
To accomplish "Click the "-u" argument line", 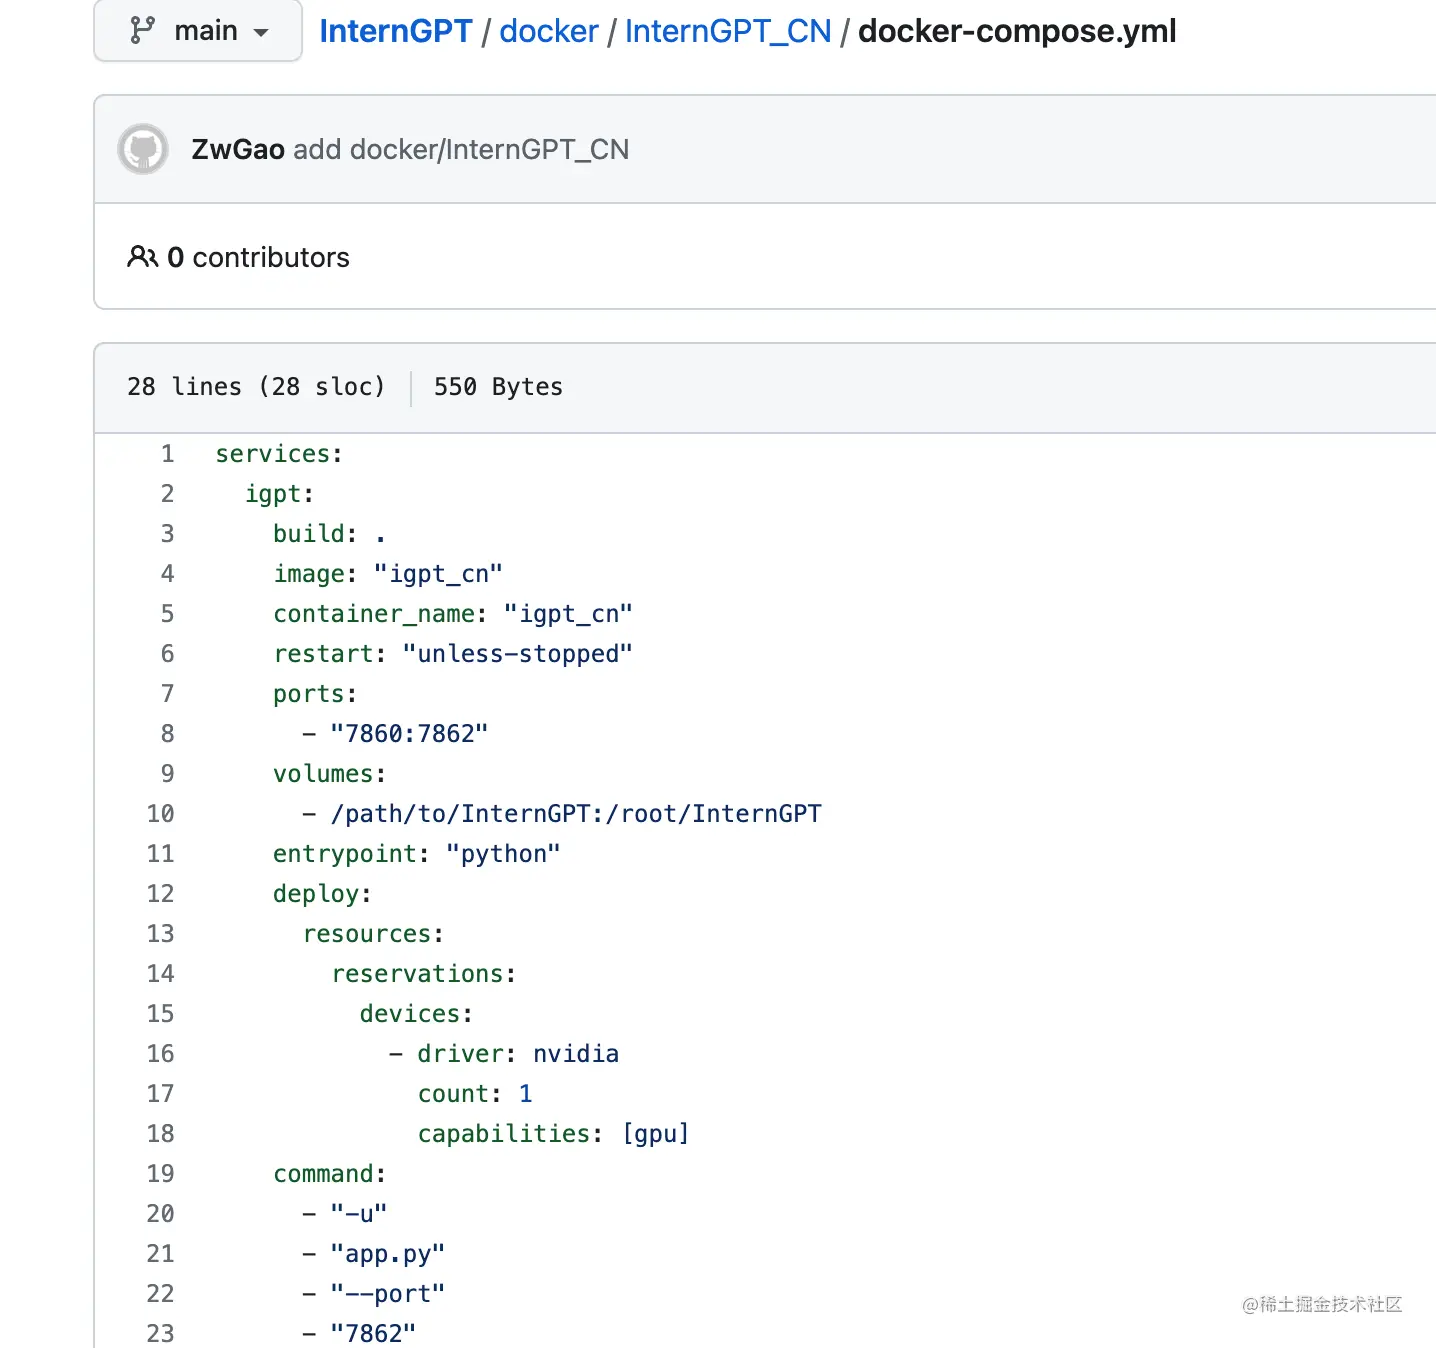I will point(345,1214).
